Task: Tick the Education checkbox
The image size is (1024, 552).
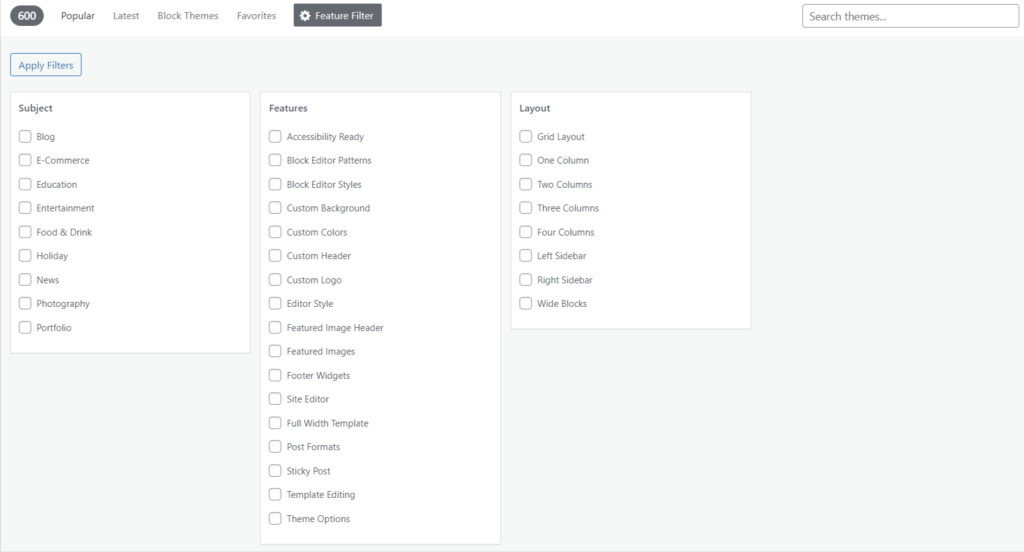Action: (x=25, y=184)
